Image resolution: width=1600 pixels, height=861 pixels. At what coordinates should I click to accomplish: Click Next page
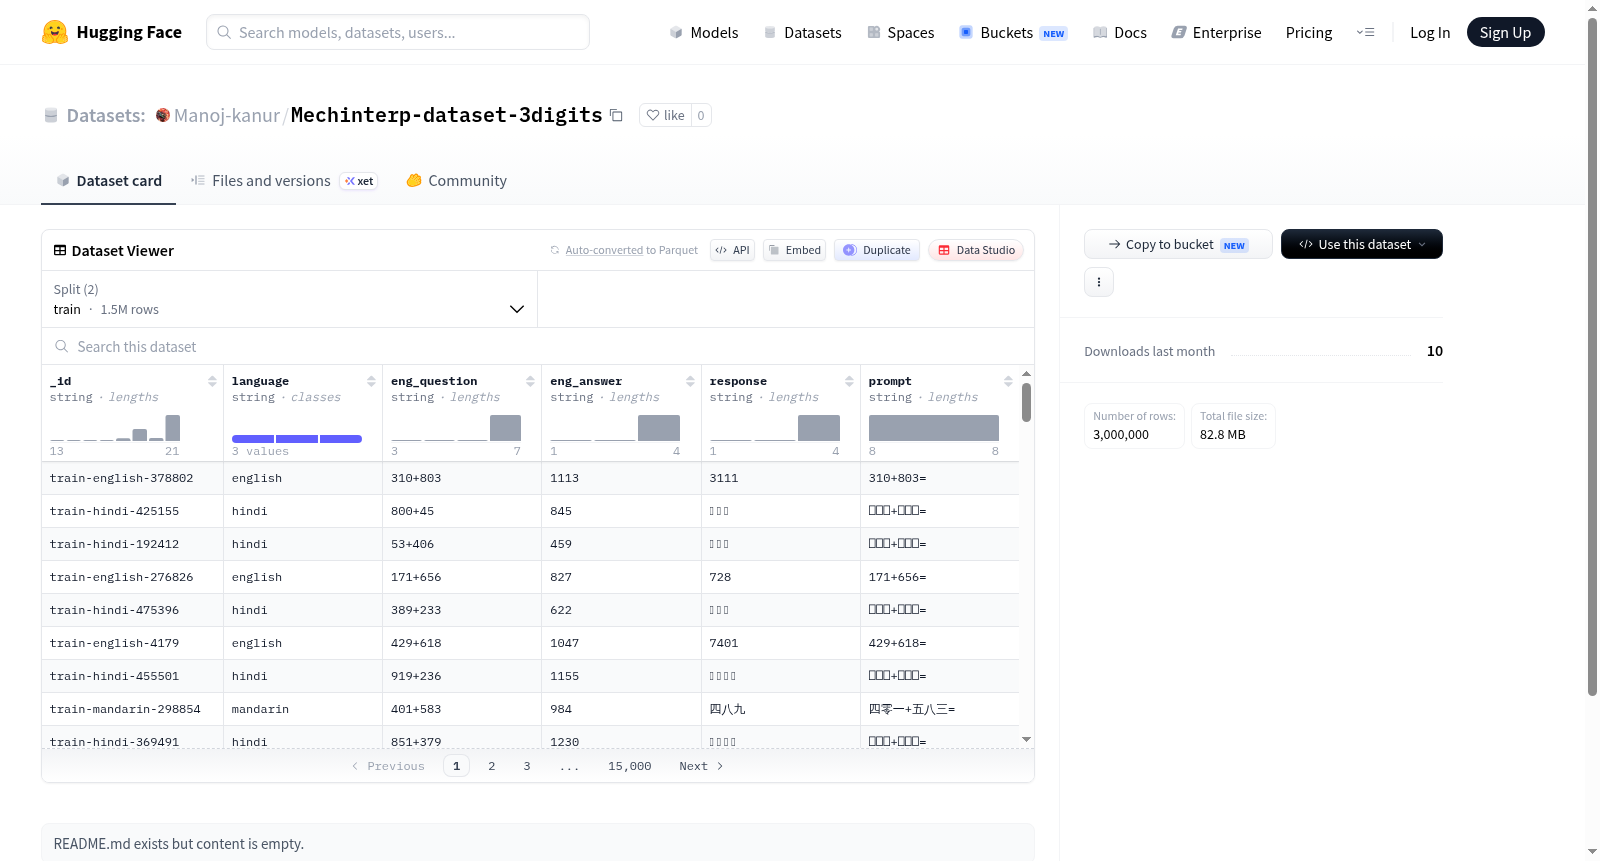[x=700, y=766]
